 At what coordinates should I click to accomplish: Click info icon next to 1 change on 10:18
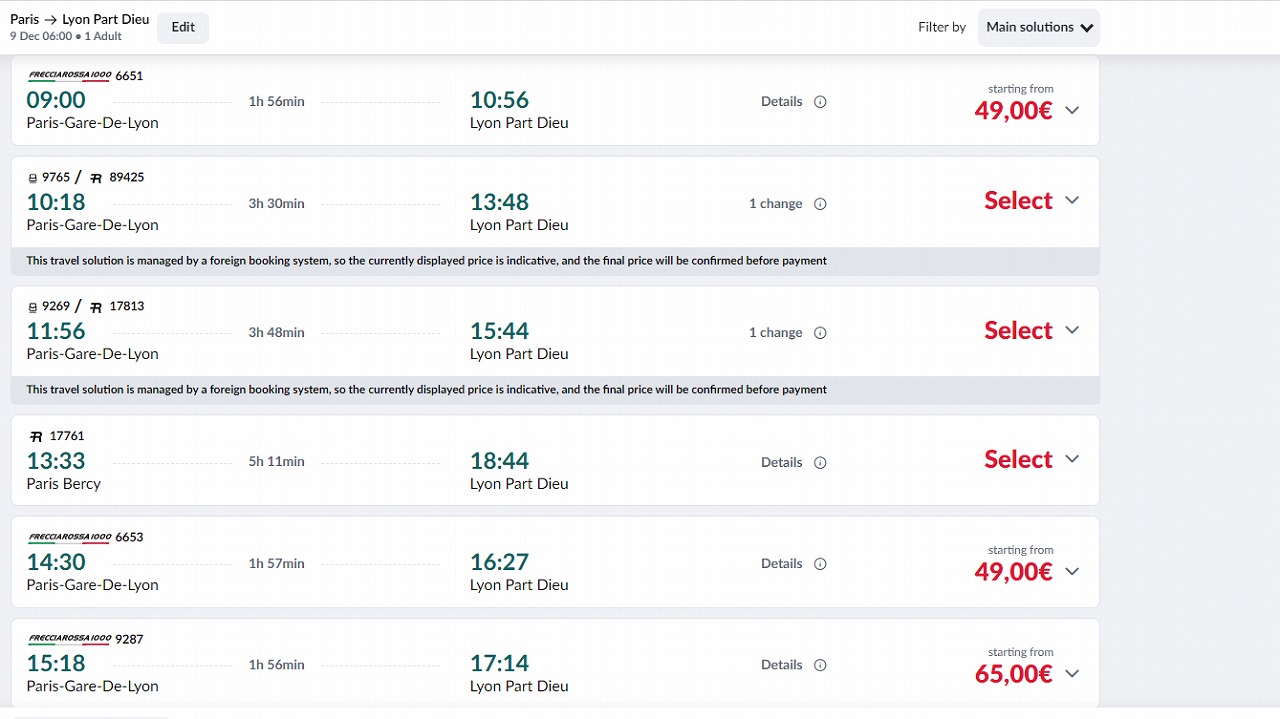[820, 204]
